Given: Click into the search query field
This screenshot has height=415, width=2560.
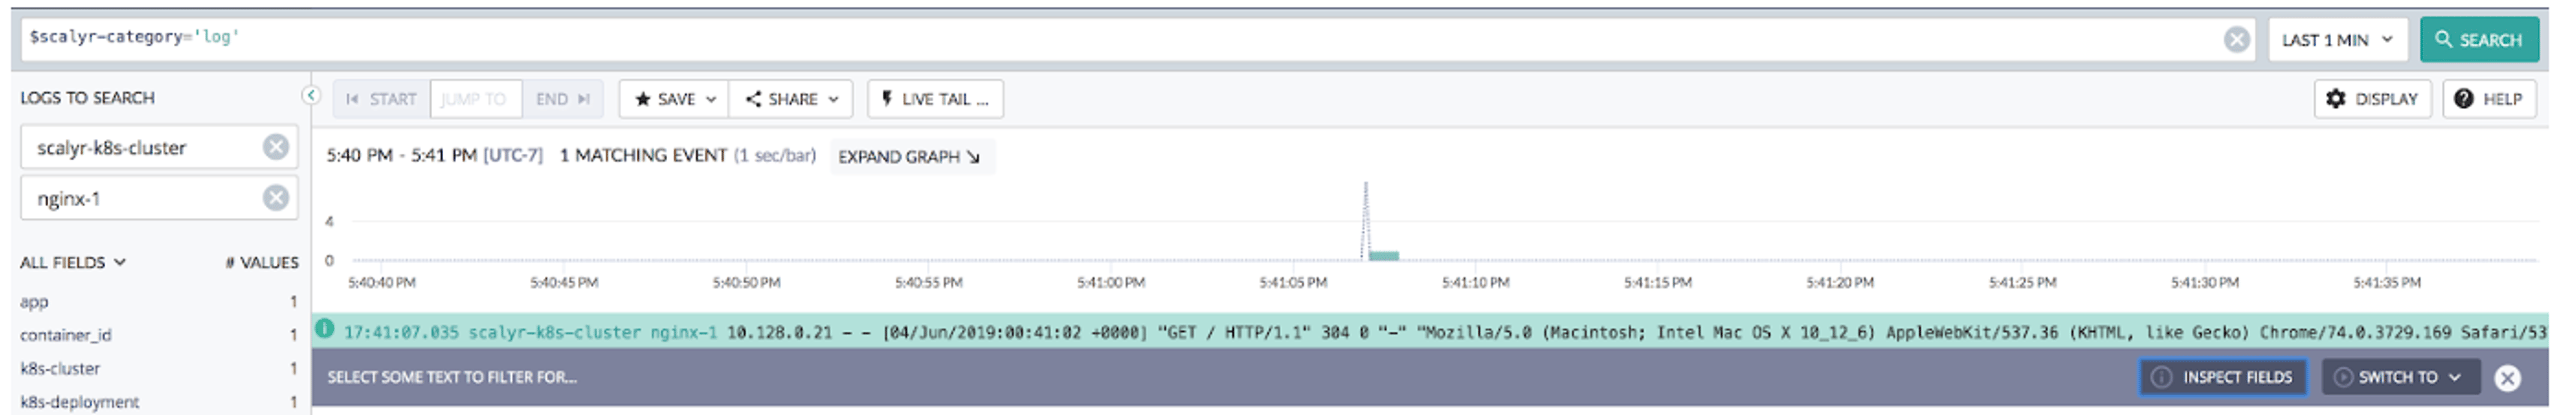Looking at the screenshot, I should click(x=1120, y=39).
